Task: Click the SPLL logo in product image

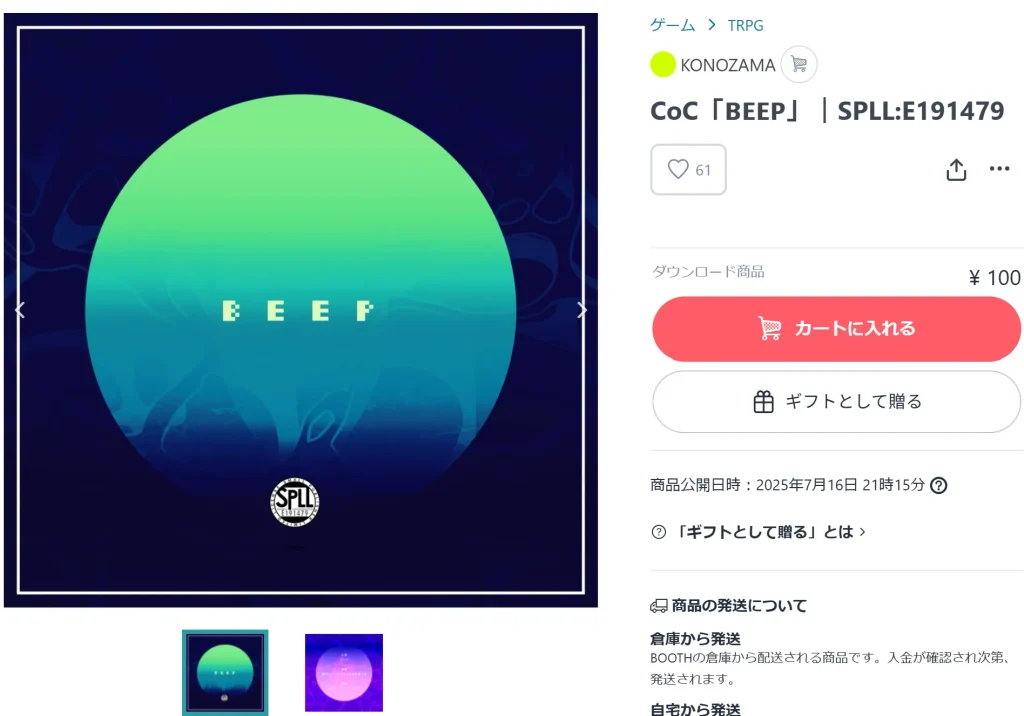Action: point(295,502)
